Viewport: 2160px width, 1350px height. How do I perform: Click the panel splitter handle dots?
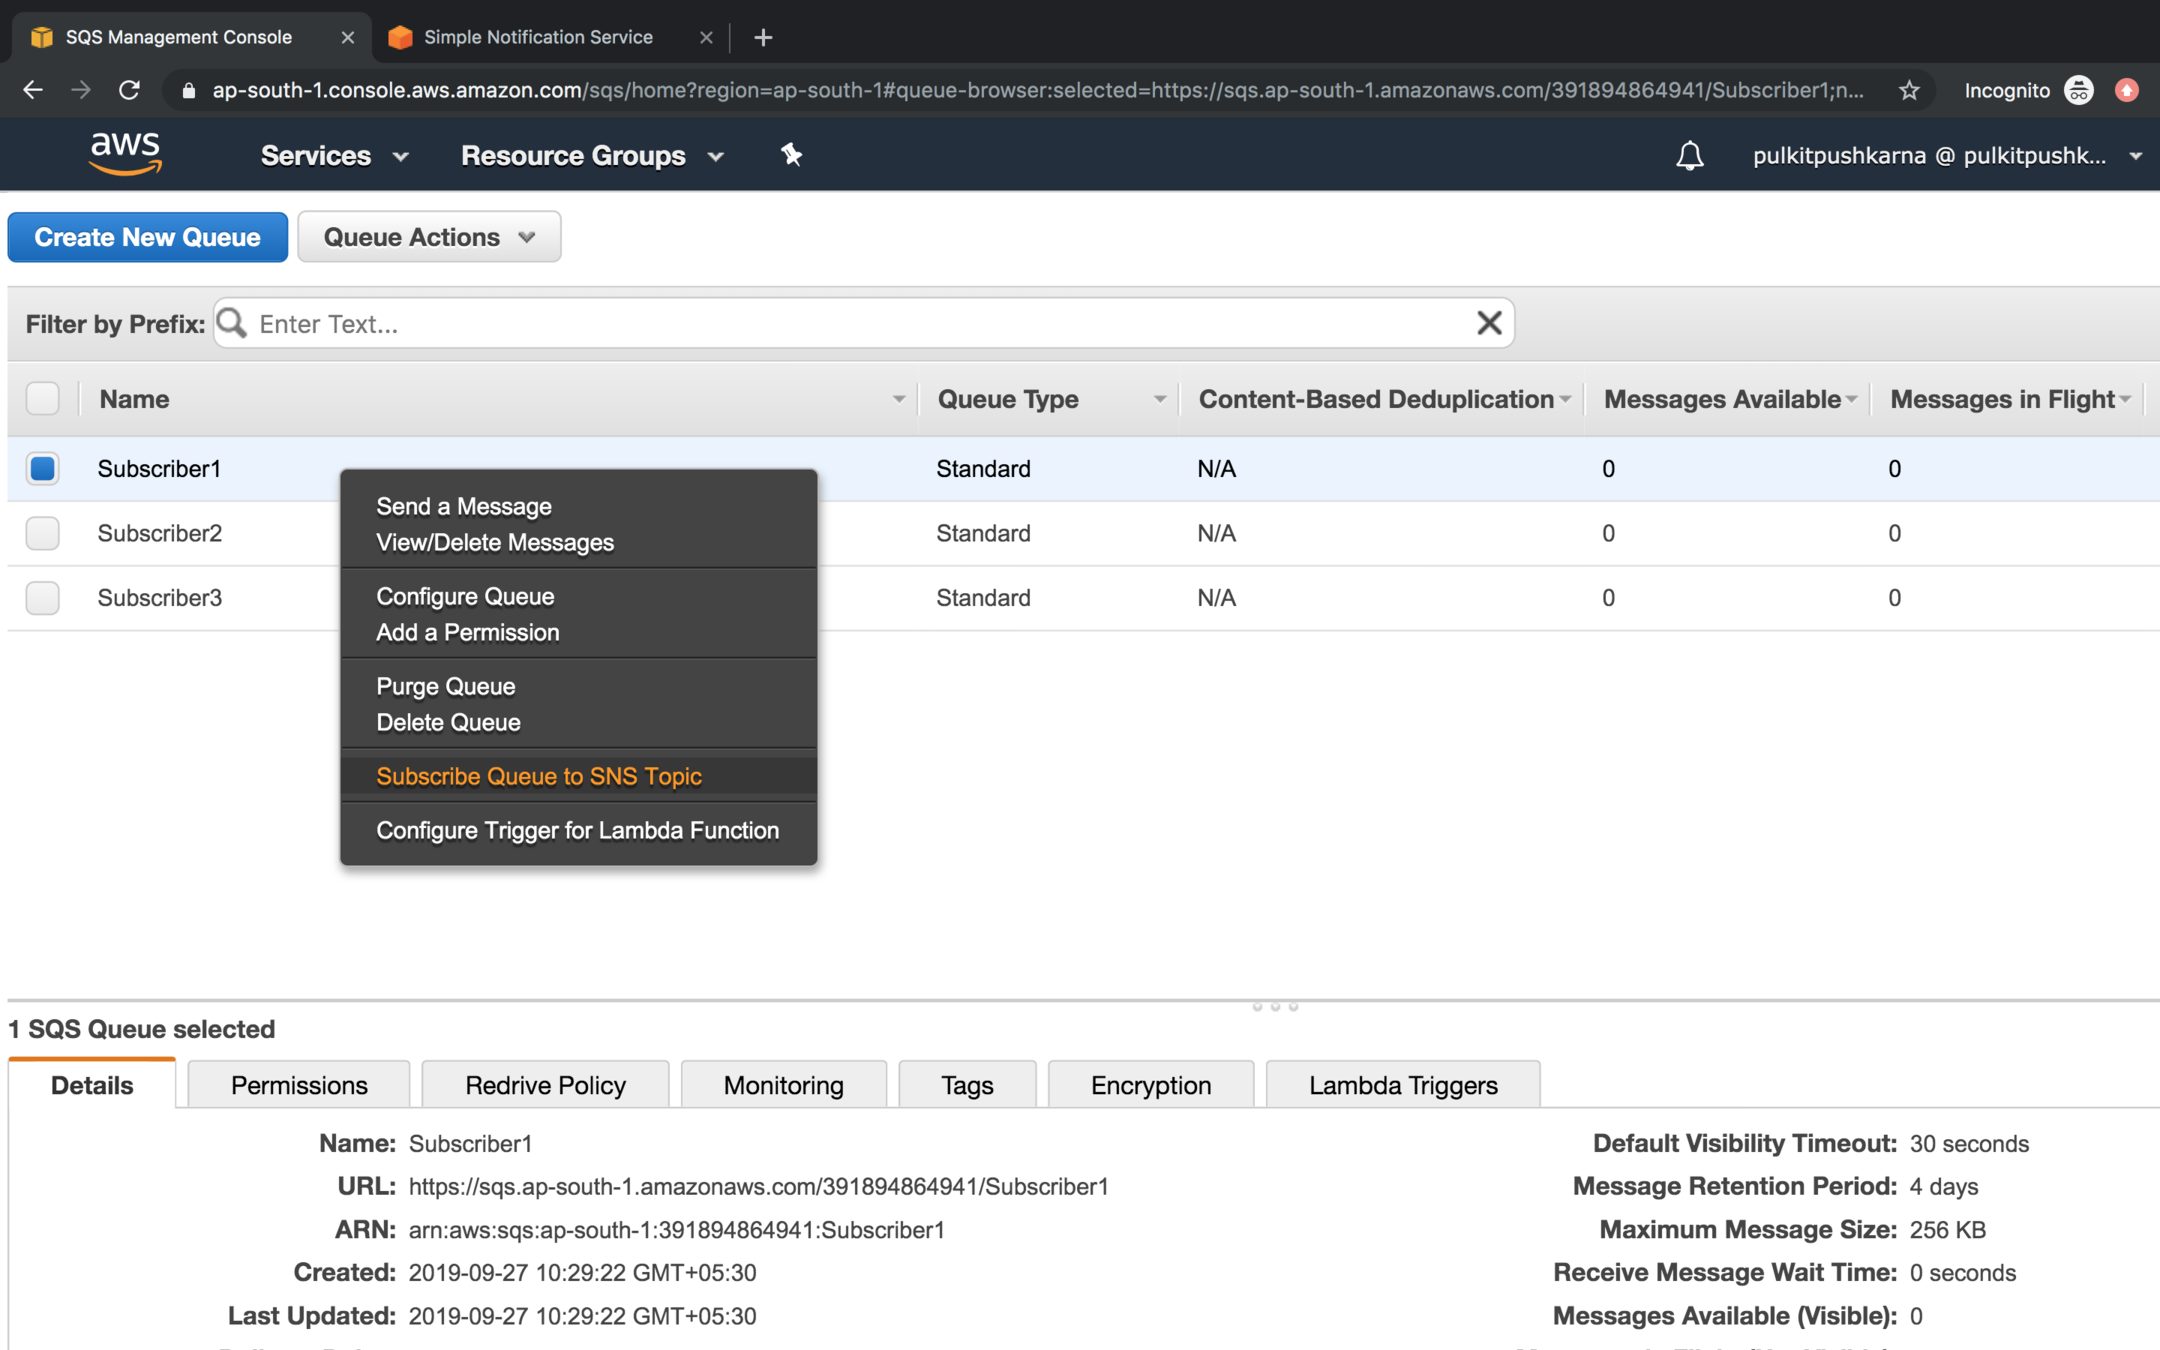click(x=1274, y=1006)
